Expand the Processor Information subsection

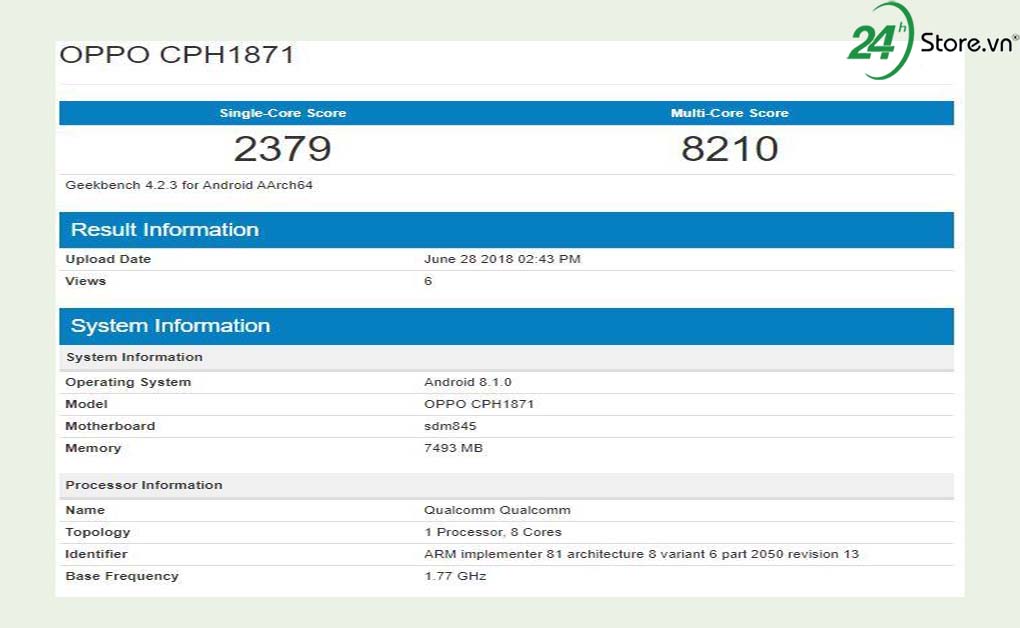click(x=143, y=485)
